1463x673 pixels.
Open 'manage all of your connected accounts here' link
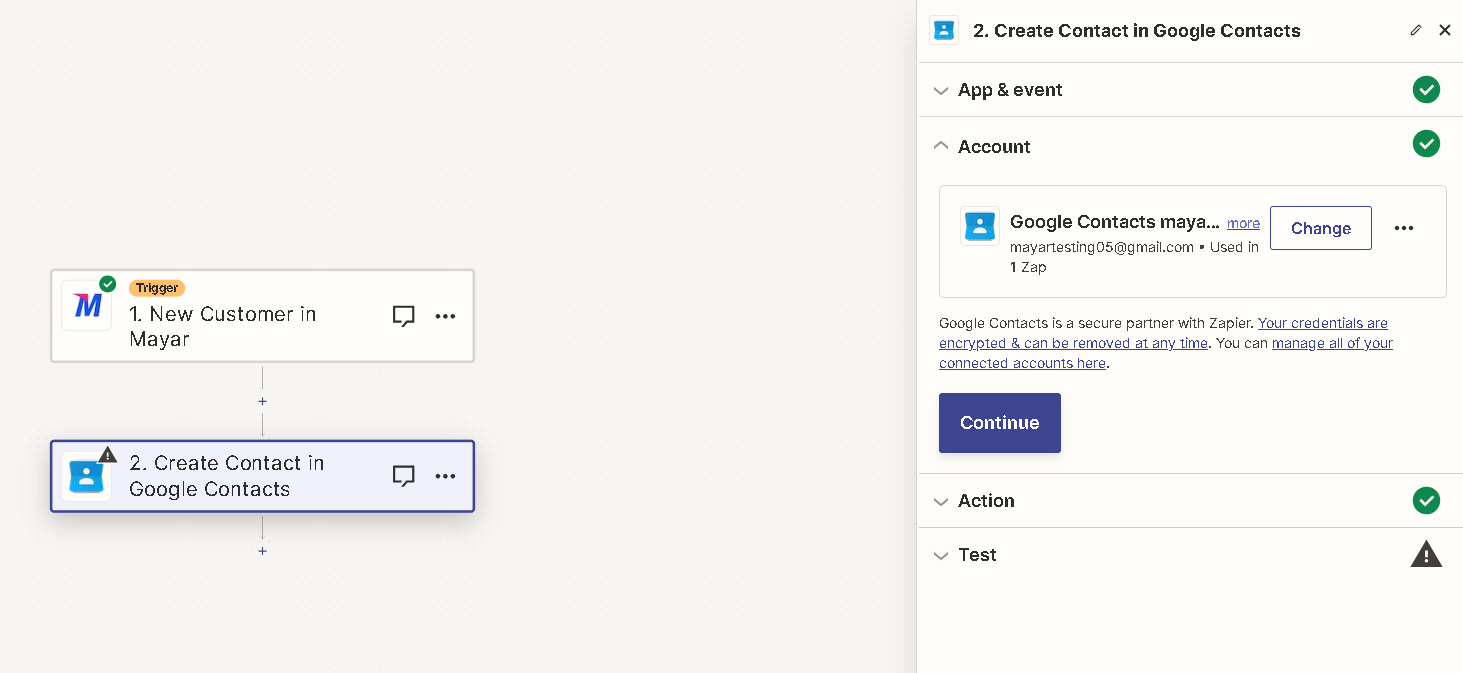(1166, 353)
